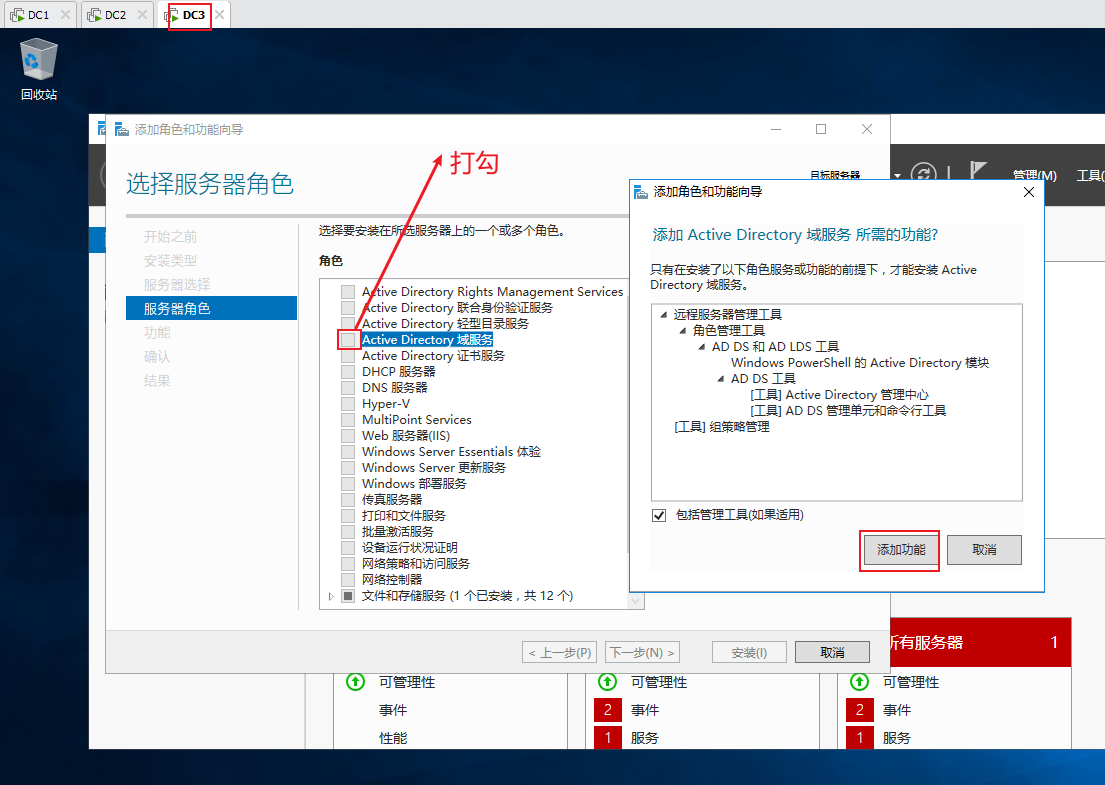Open the 管理(M) menu in Server Manager
The width and height of the screenshot is (1105, 785).
tap(1035, 175)
